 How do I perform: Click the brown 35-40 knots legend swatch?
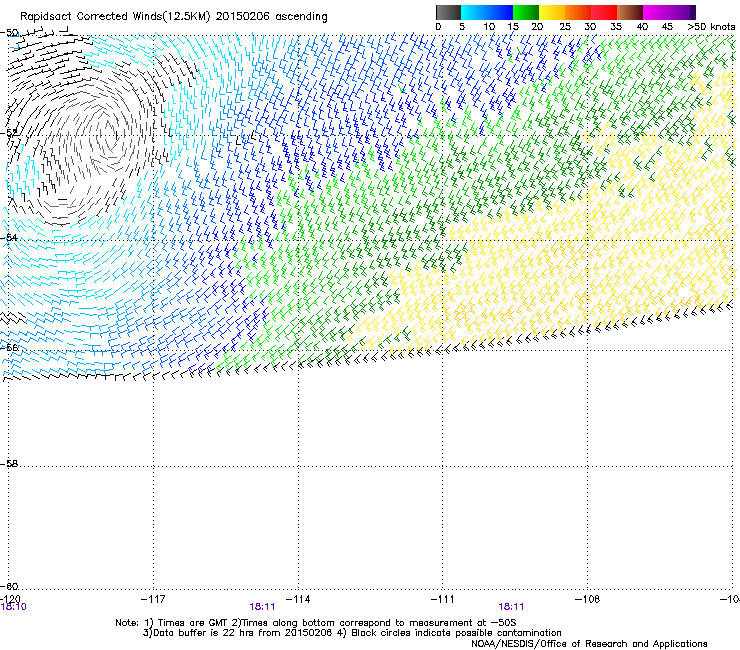pyautogui.click(x=630, y=12)
